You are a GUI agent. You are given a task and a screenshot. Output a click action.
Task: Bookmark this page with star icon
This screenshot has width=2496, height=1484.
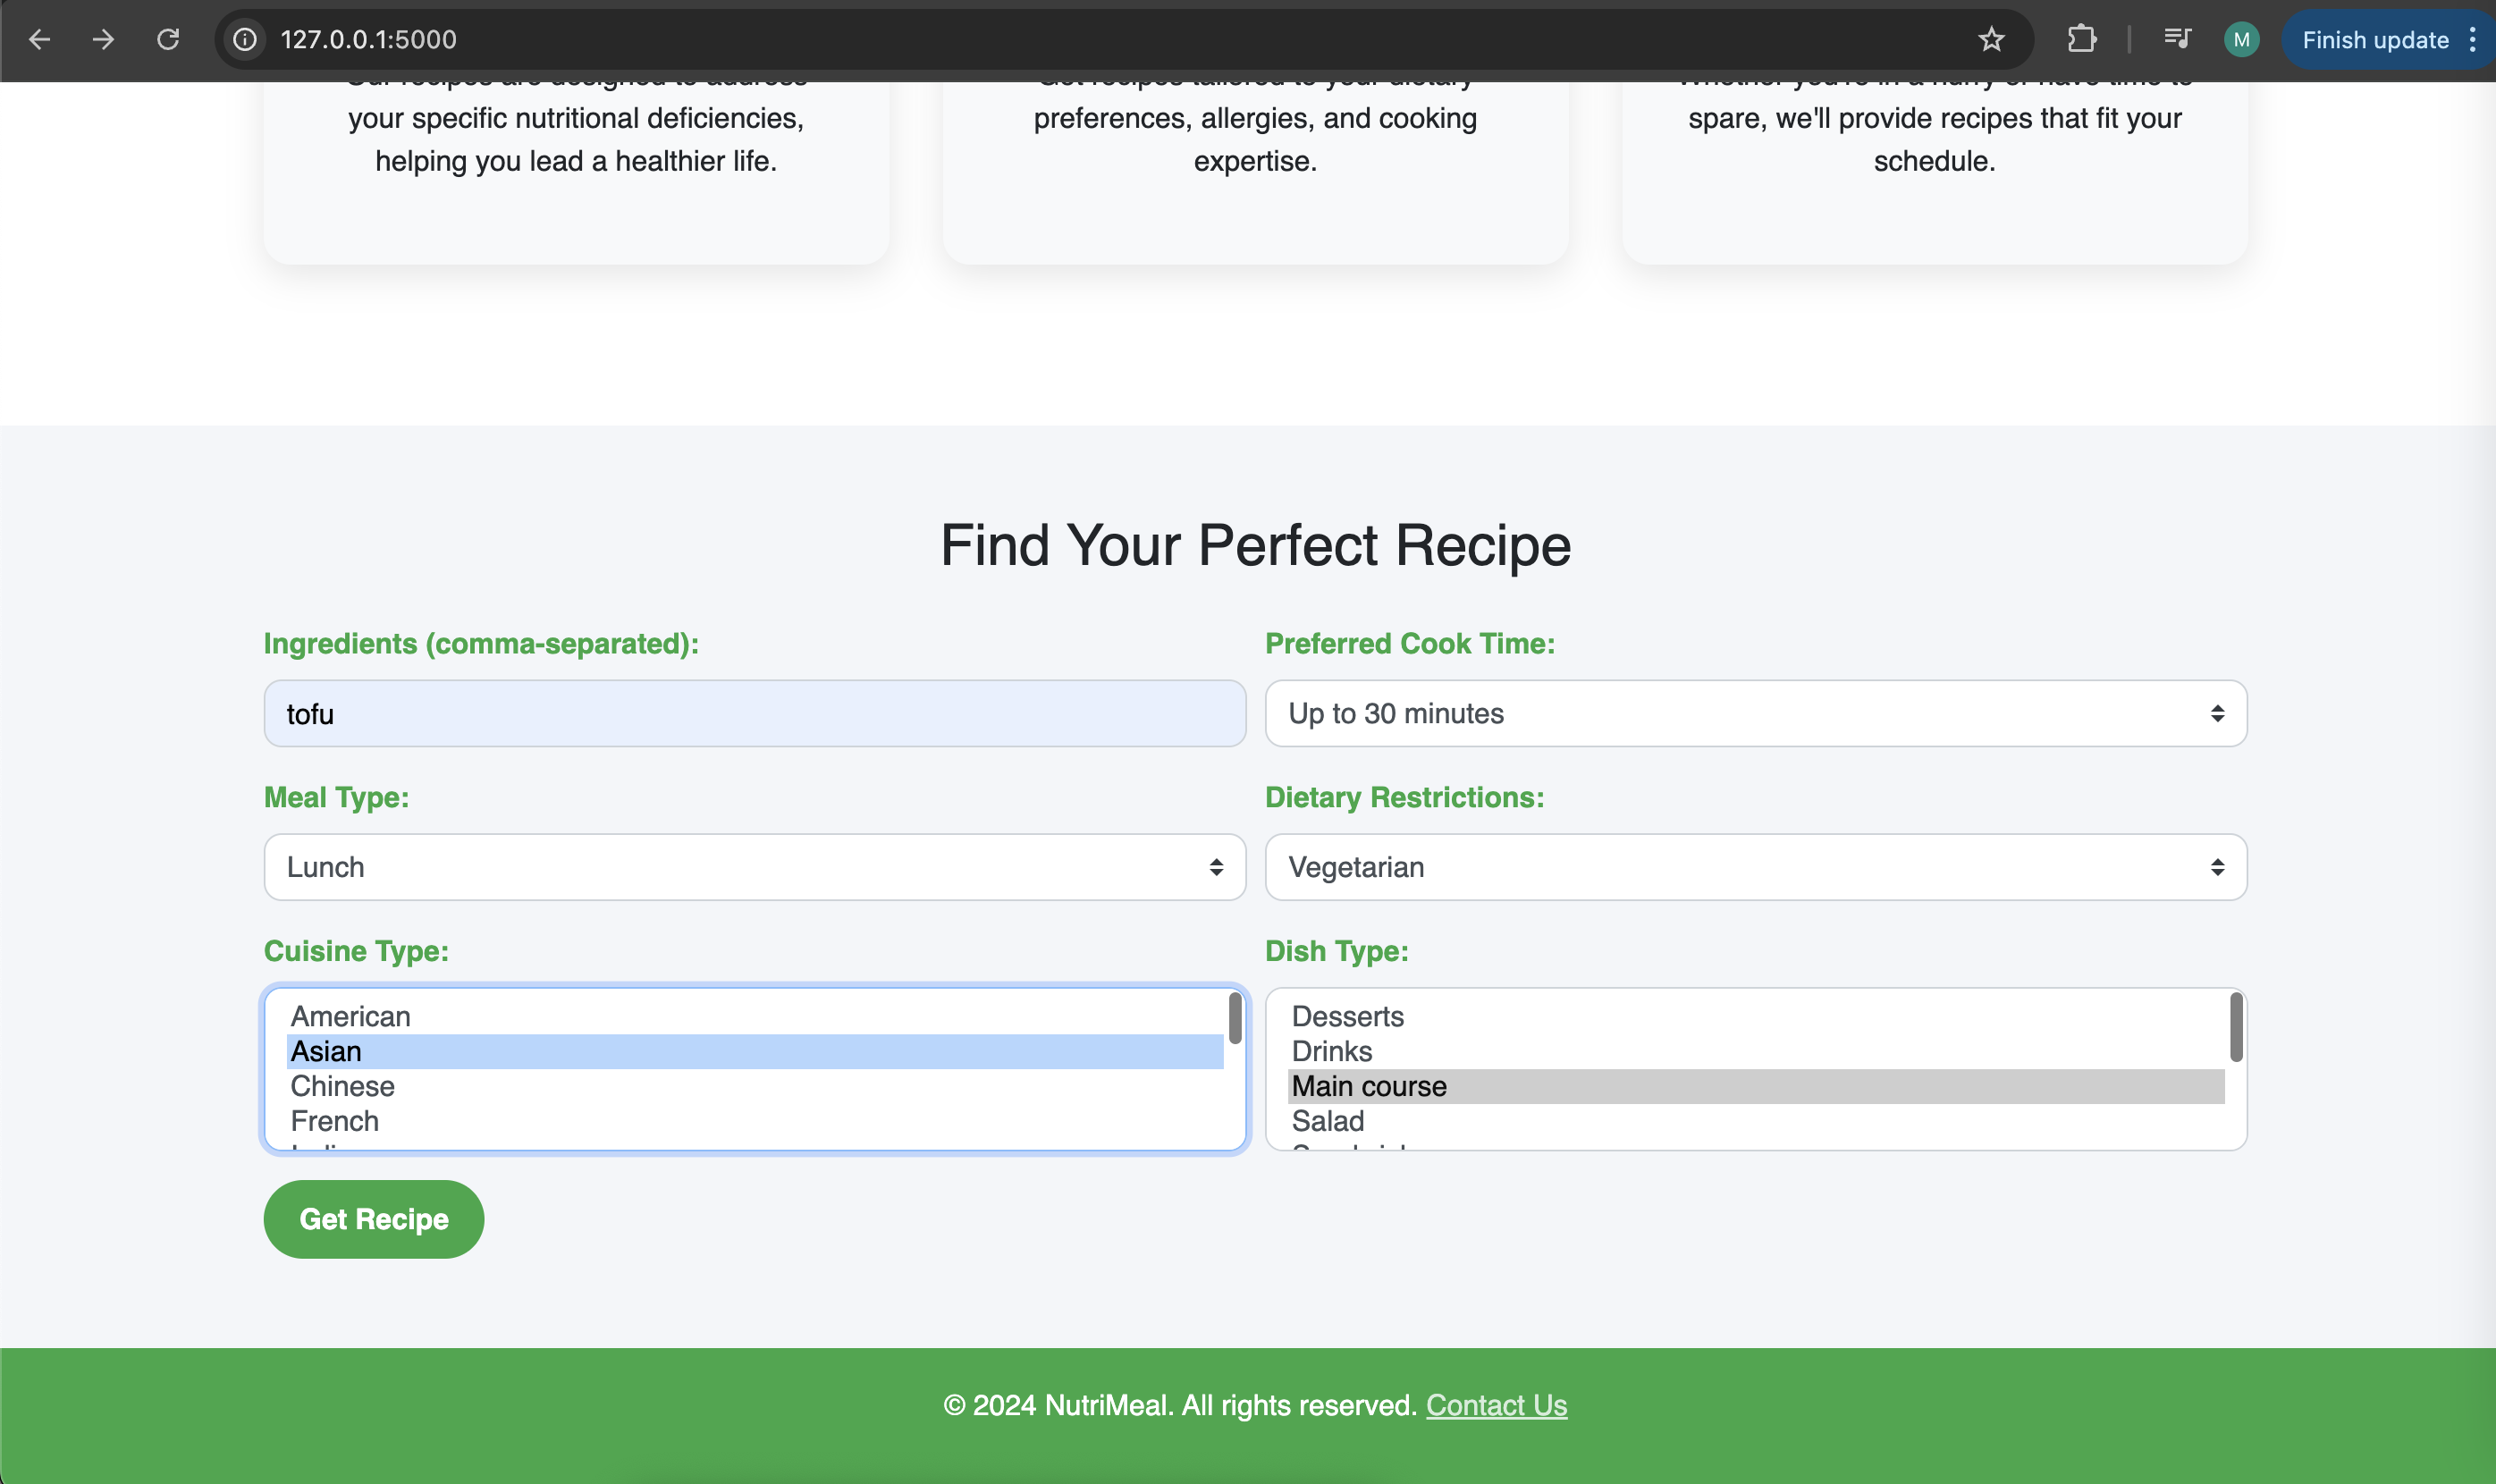pos(1991,39)
